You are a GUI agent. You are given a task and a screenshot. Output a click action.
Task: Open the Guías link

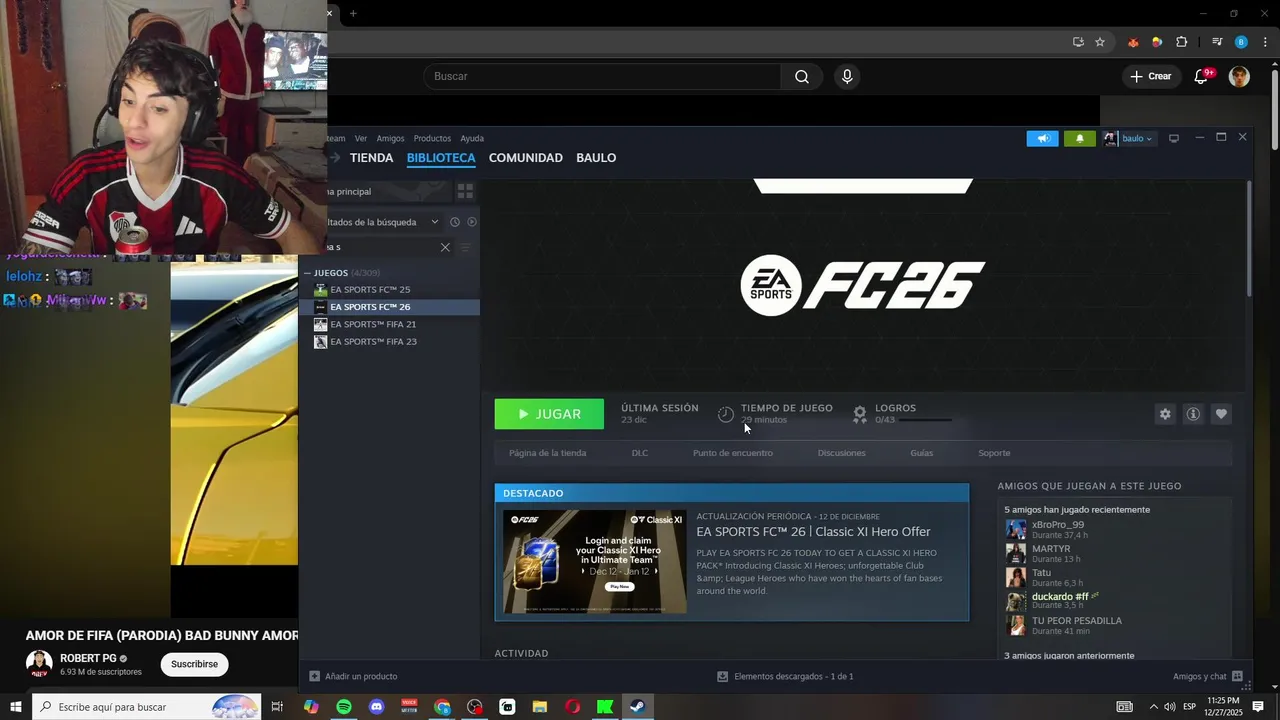(x=922, y=453)
